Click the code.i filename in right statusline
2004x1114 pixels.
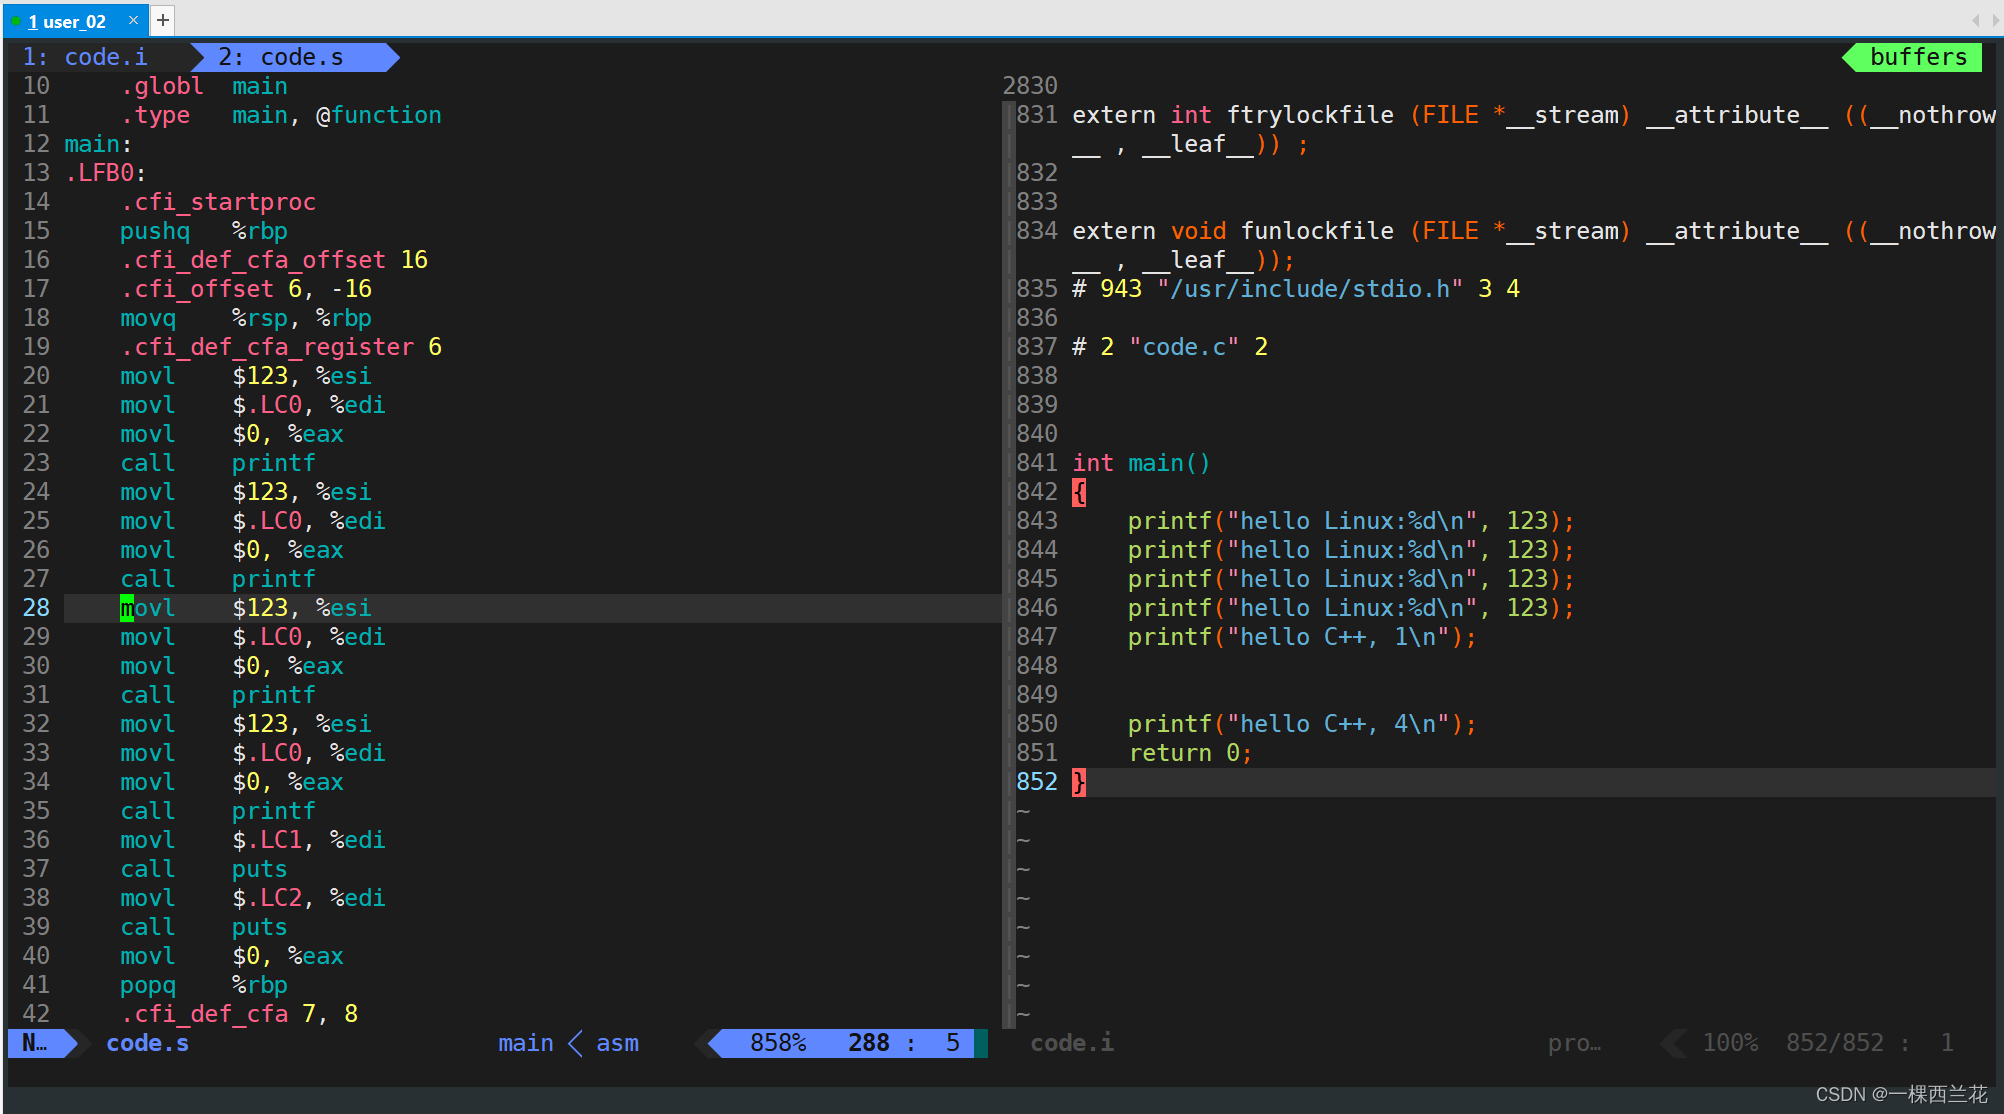tap(1071, 1043)
